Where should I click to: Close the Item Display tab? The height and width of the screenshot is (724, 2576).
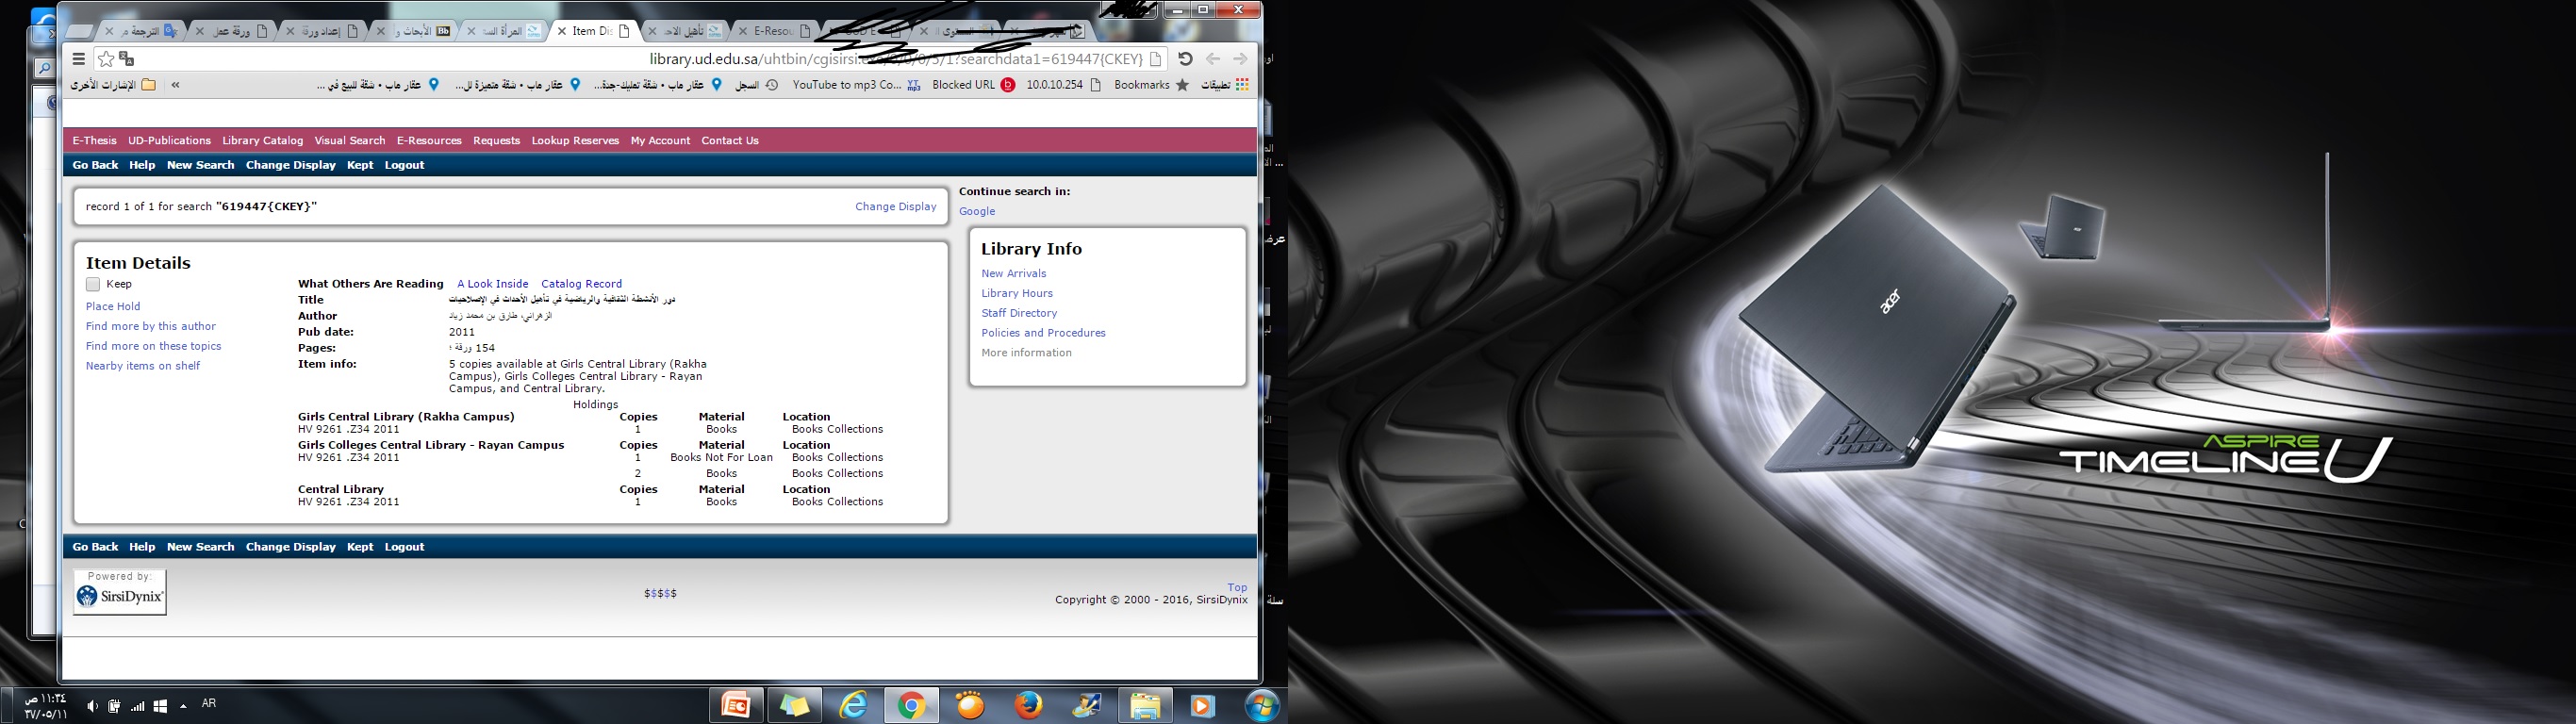pos(562,31)
